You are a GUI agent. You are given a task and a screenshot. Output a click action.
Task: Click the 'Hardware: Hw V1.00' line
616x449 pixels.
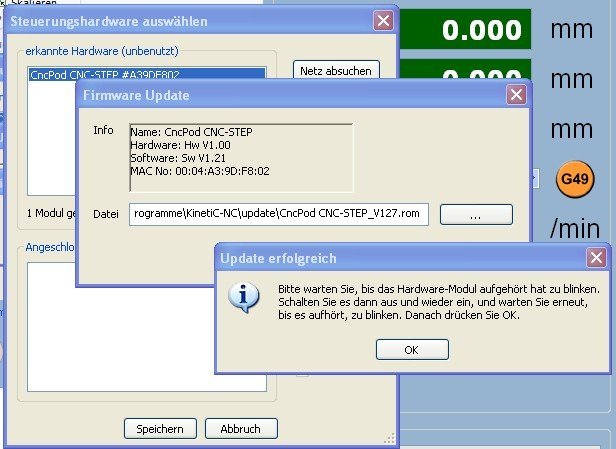[x=180, y=145]
